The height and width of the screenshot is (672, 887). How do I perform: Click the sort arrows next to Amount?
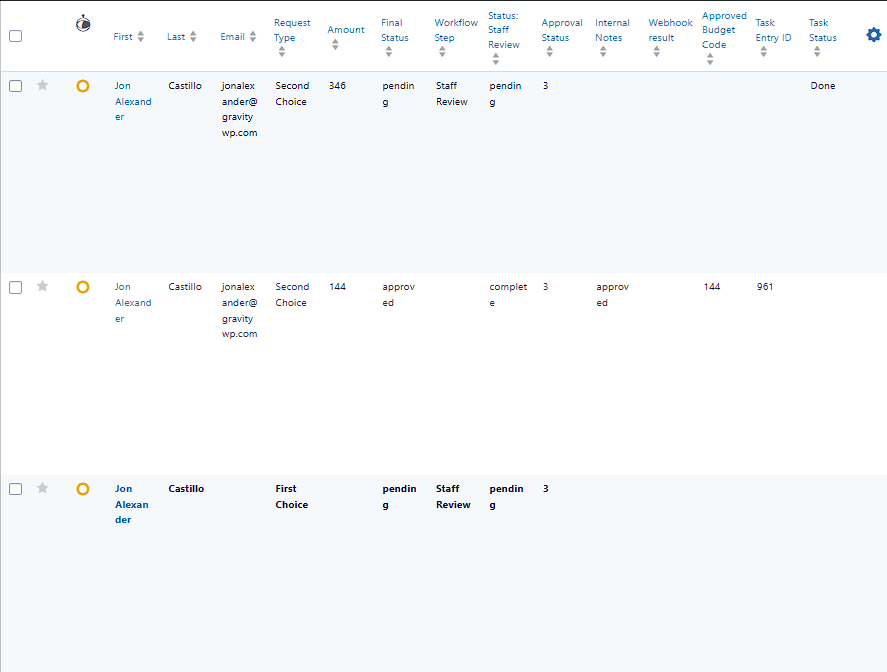tap(335, 43)
